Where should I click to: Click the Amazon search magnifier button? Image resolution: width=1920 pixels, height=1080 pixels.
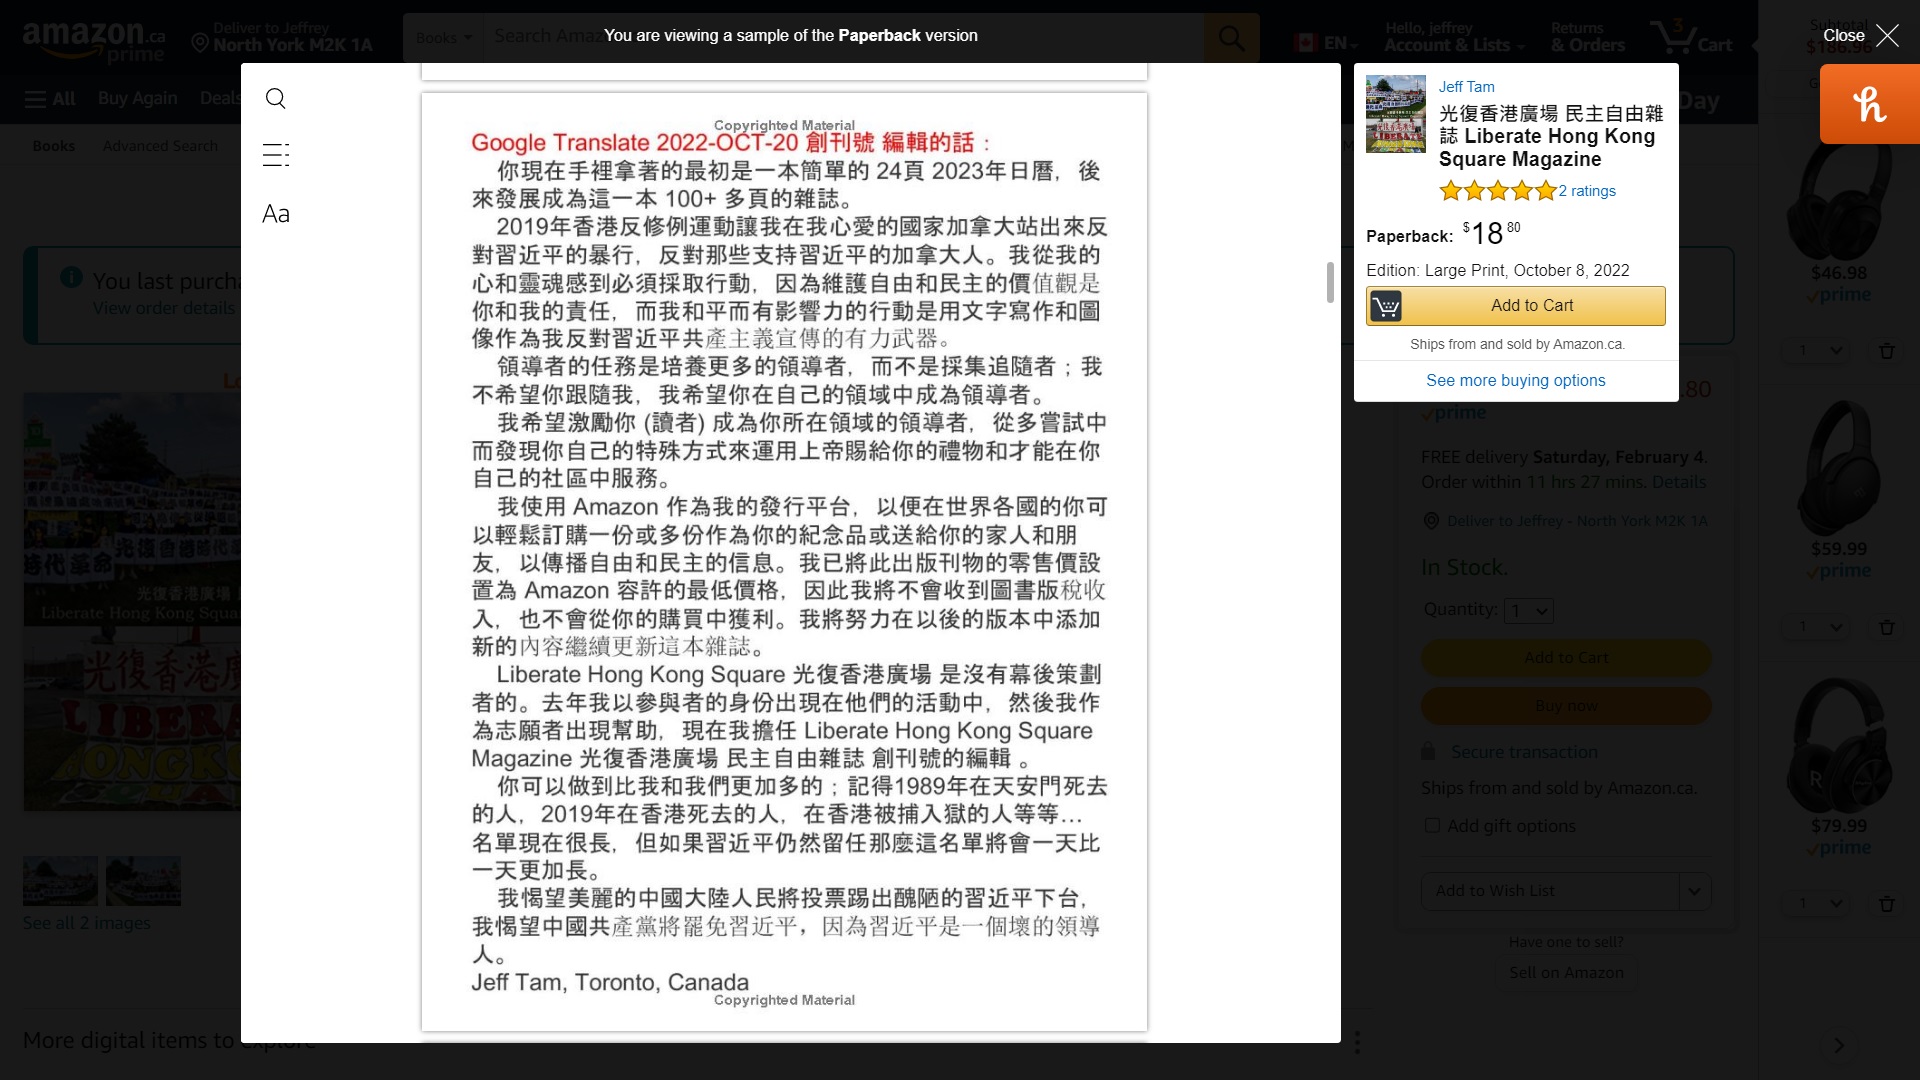click(x=1231, y=39)
